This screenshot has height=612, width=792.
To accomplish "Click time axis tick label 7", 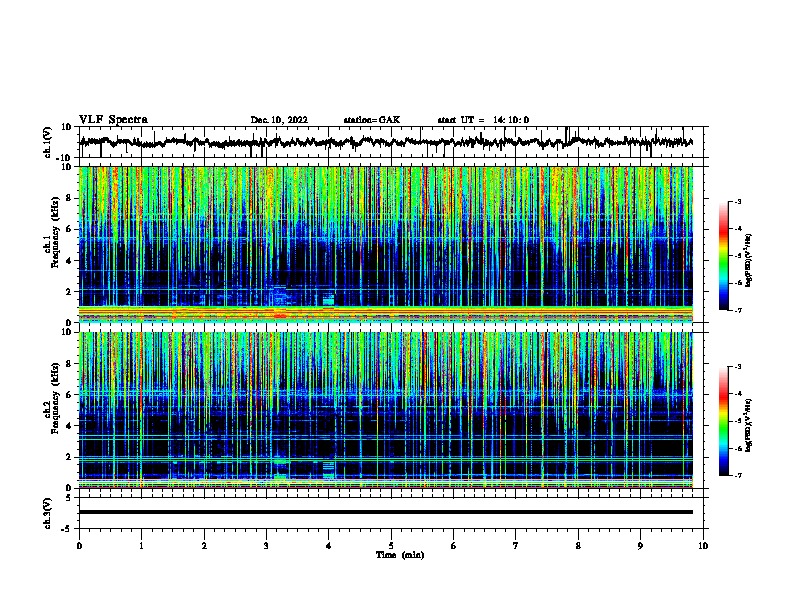I will click(x=516, y=546).
